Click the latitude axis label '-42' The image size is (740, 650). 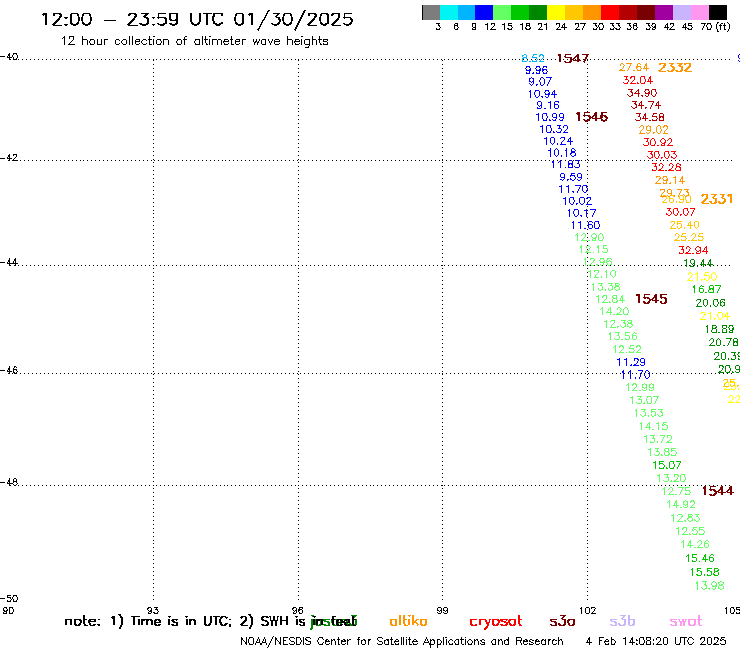tap(9, 158)
